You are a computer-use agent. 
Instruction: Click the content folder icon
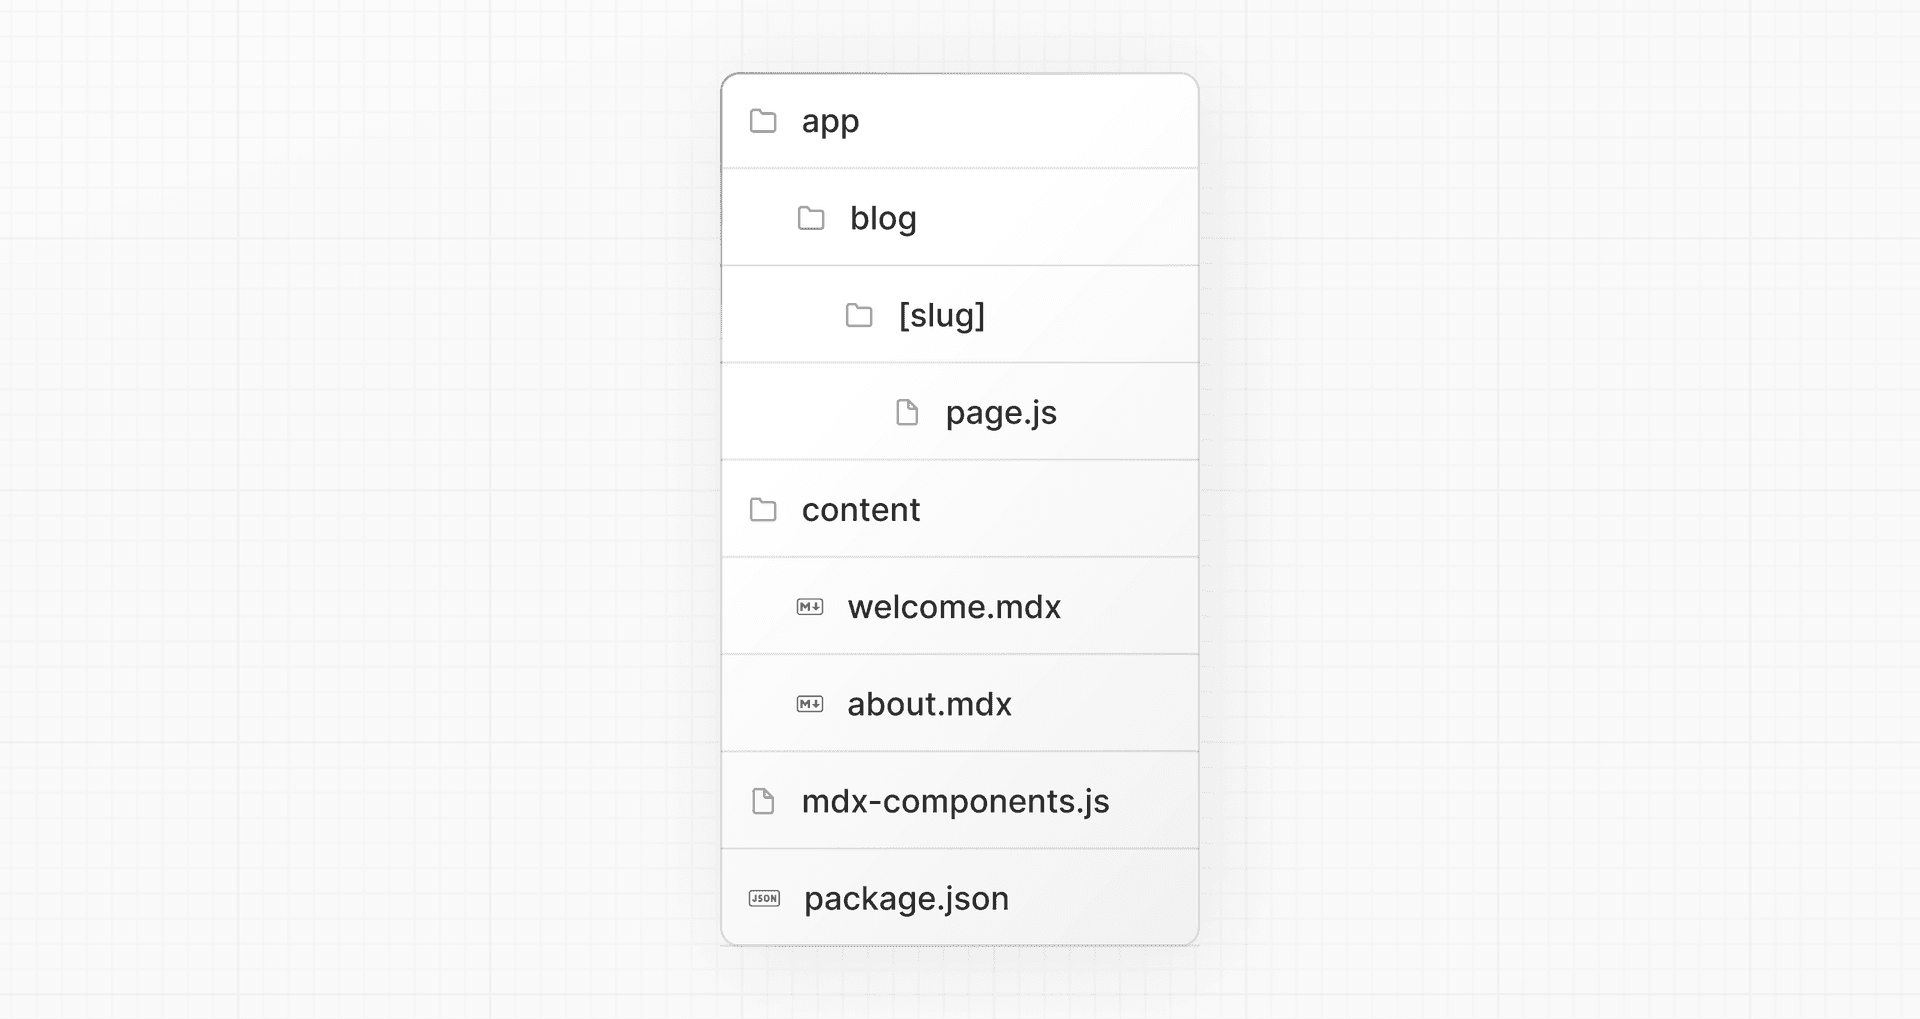(x=763, y=510)
